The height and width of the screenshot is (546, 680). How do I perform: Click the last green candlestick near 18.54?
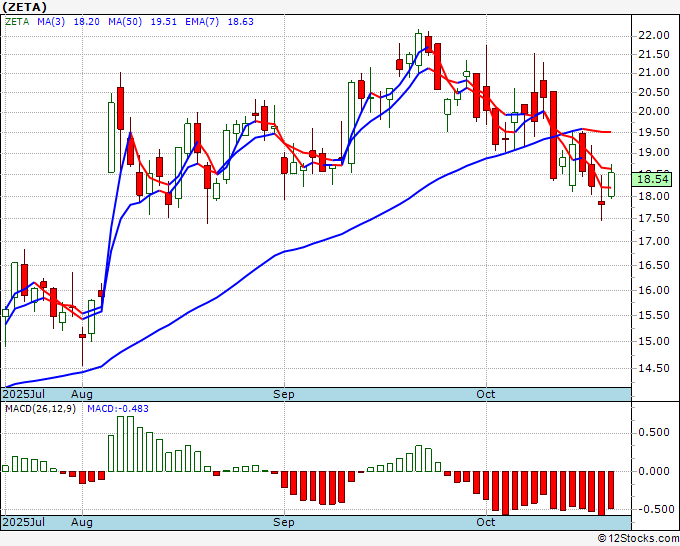tap(611, 184)
